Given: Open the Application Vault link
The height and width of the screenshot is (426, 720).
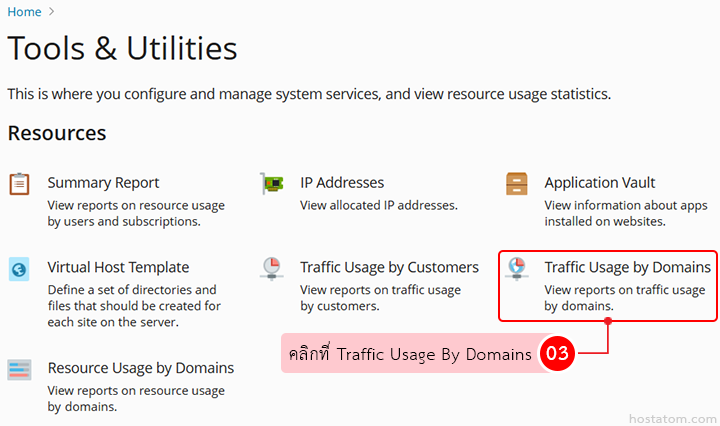Looking at the screenshot, I should 600,183.
